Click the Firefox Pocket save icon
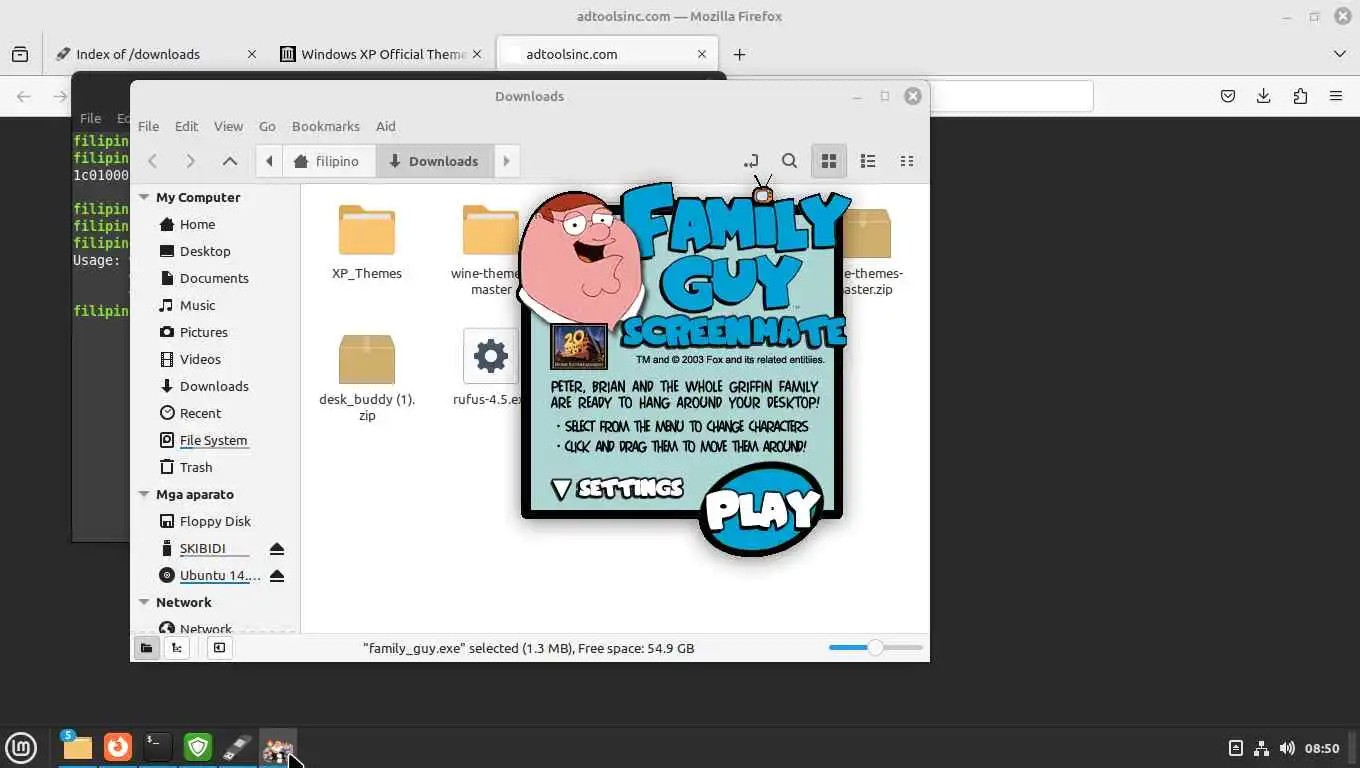1360x768 pixels. (1228, 96)
